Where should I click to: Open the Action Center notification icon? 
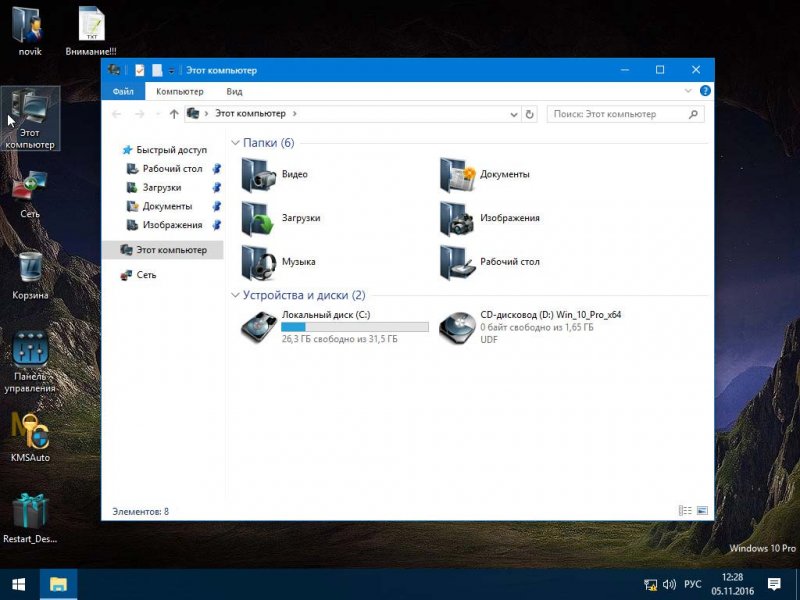tap(774, 585)
